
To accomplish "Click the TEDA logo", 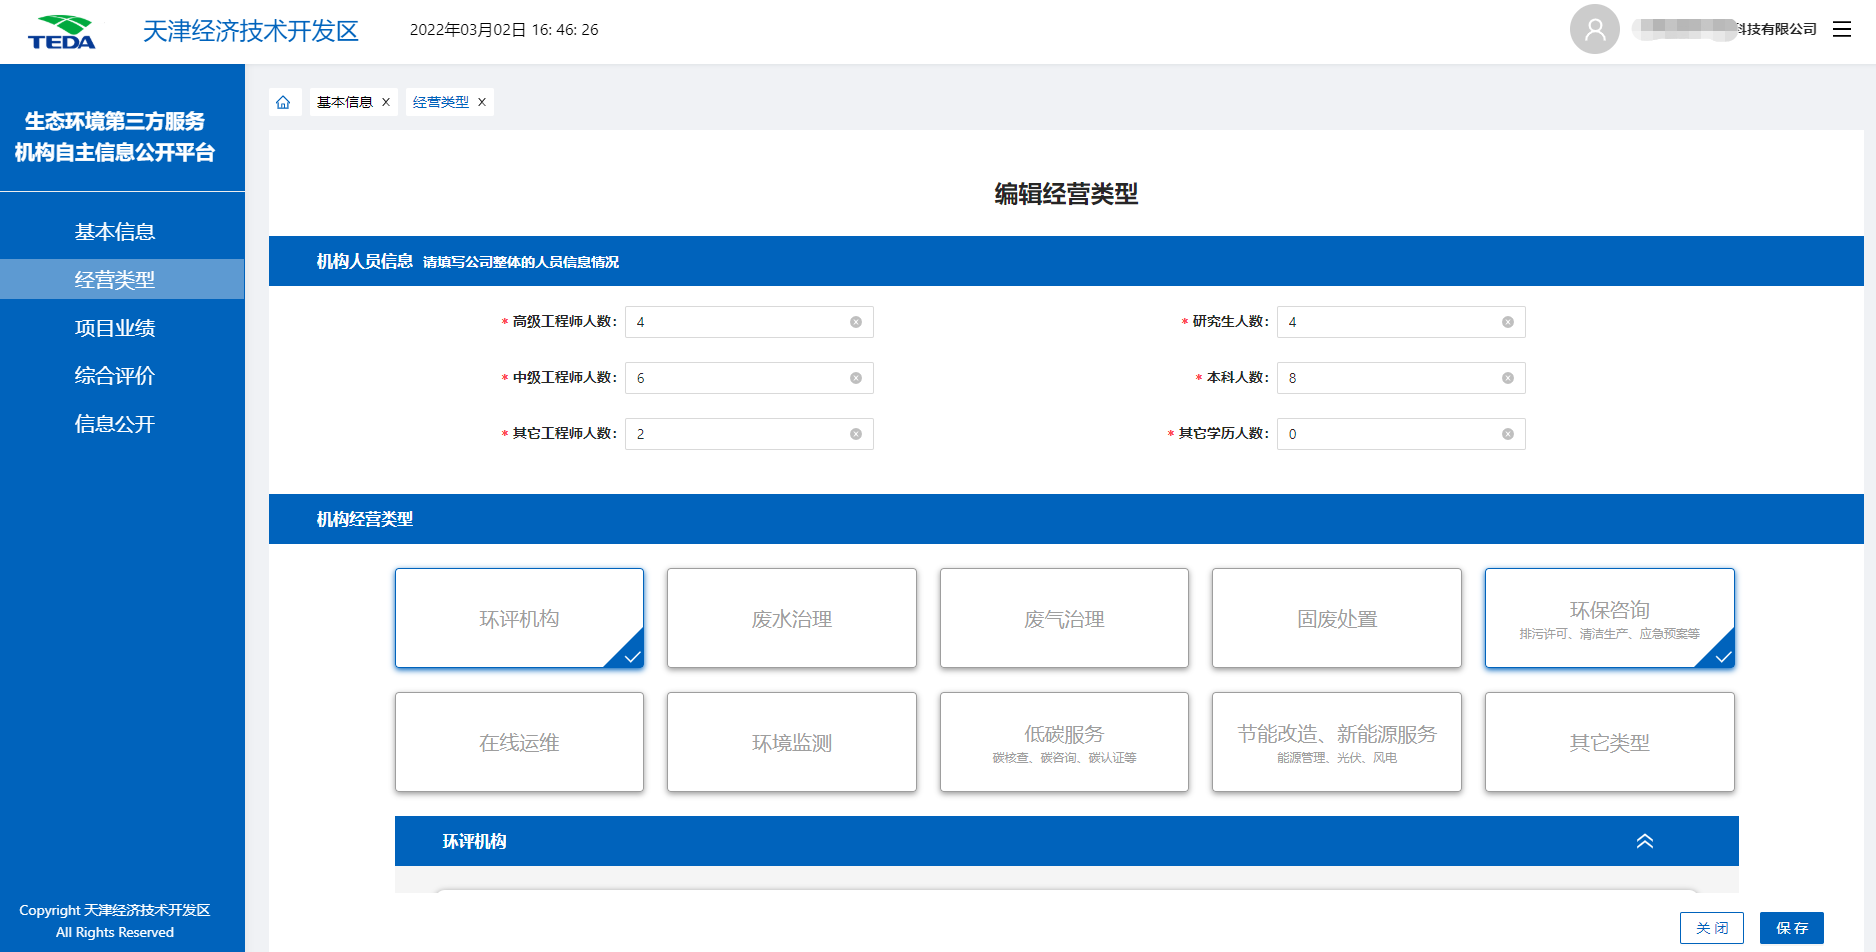I will point(62,32).
